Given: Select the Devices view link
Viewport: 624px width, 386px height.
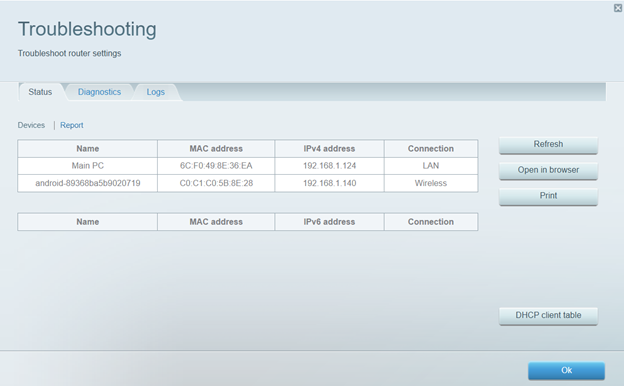Looking at the screenshot, I should tap(31, 125).
